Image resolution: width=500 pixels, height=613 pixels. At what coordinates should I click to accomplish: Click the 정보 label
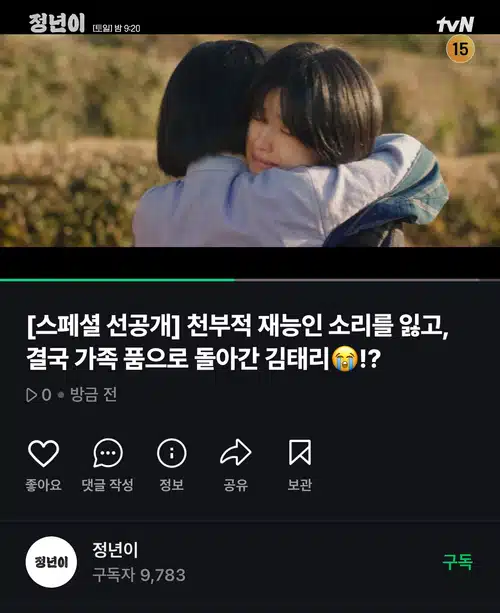coord(172,485)
